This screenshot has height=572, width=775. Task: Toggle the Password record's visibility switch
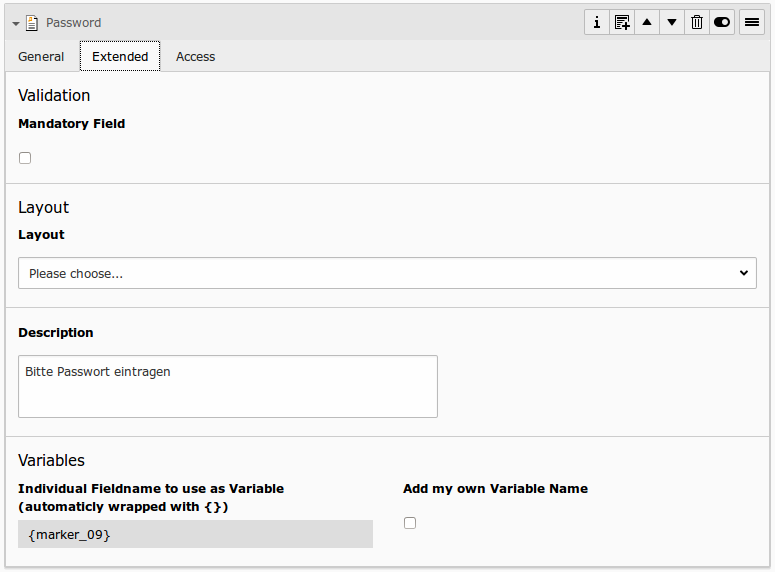(722, 22)
